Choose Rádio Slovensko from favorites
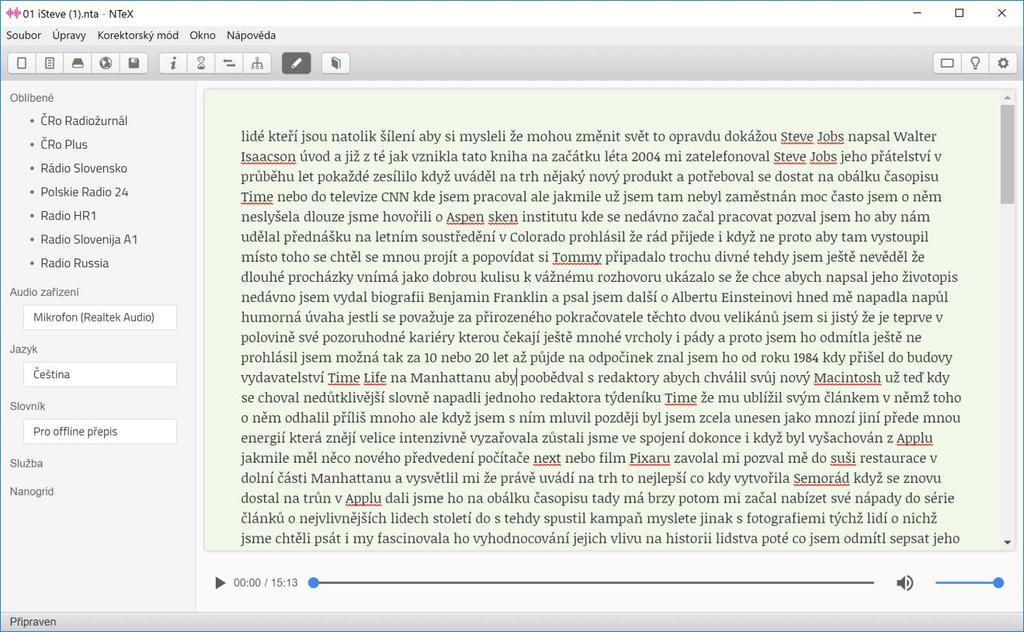Screen dimensions: 1024x632 tap(84, 168)
